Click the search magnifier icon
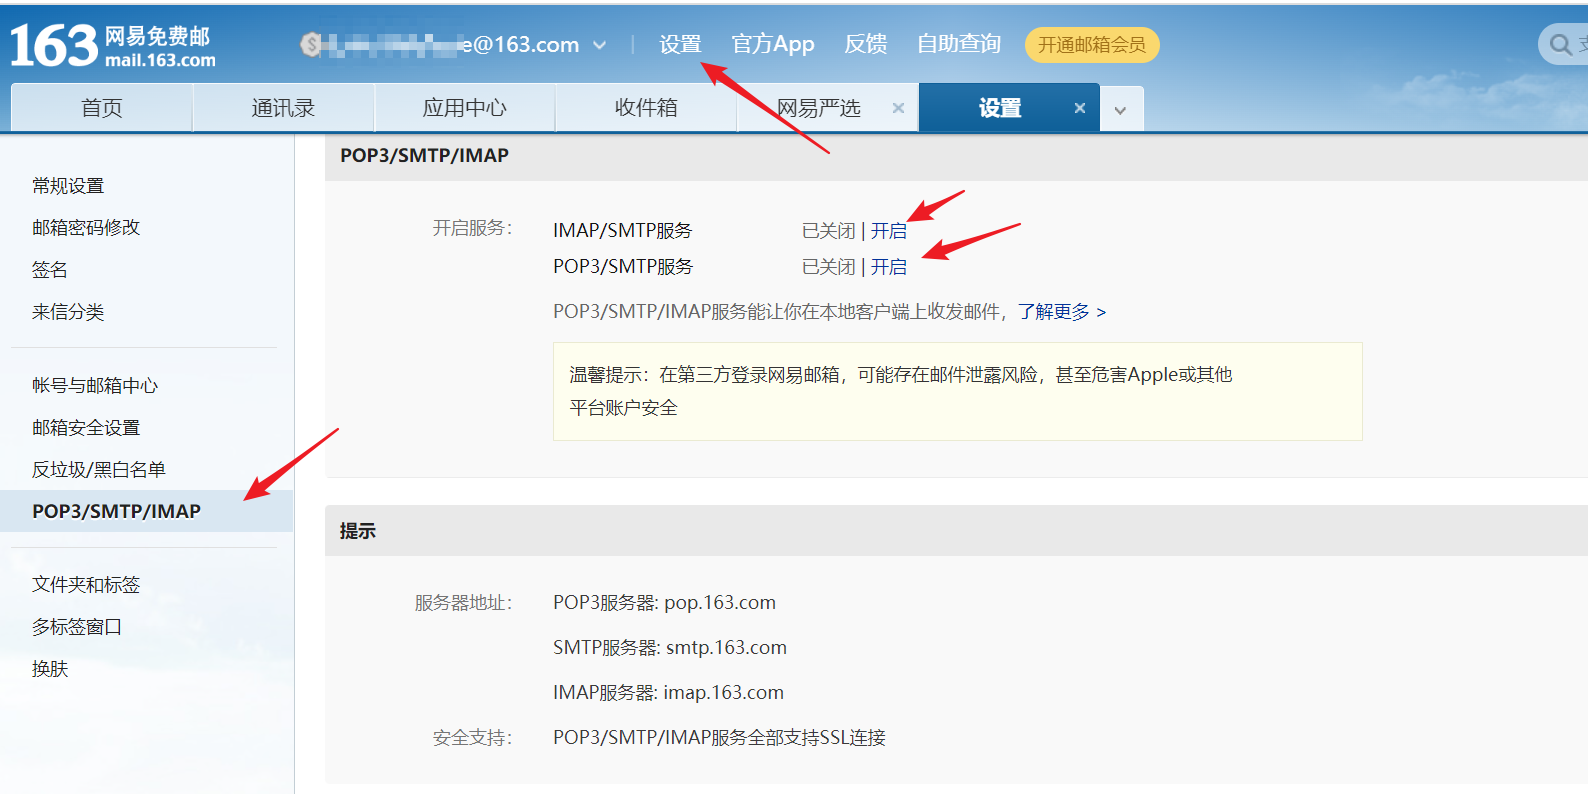This screenshot has width=1588, height=794. [1560, 44]
